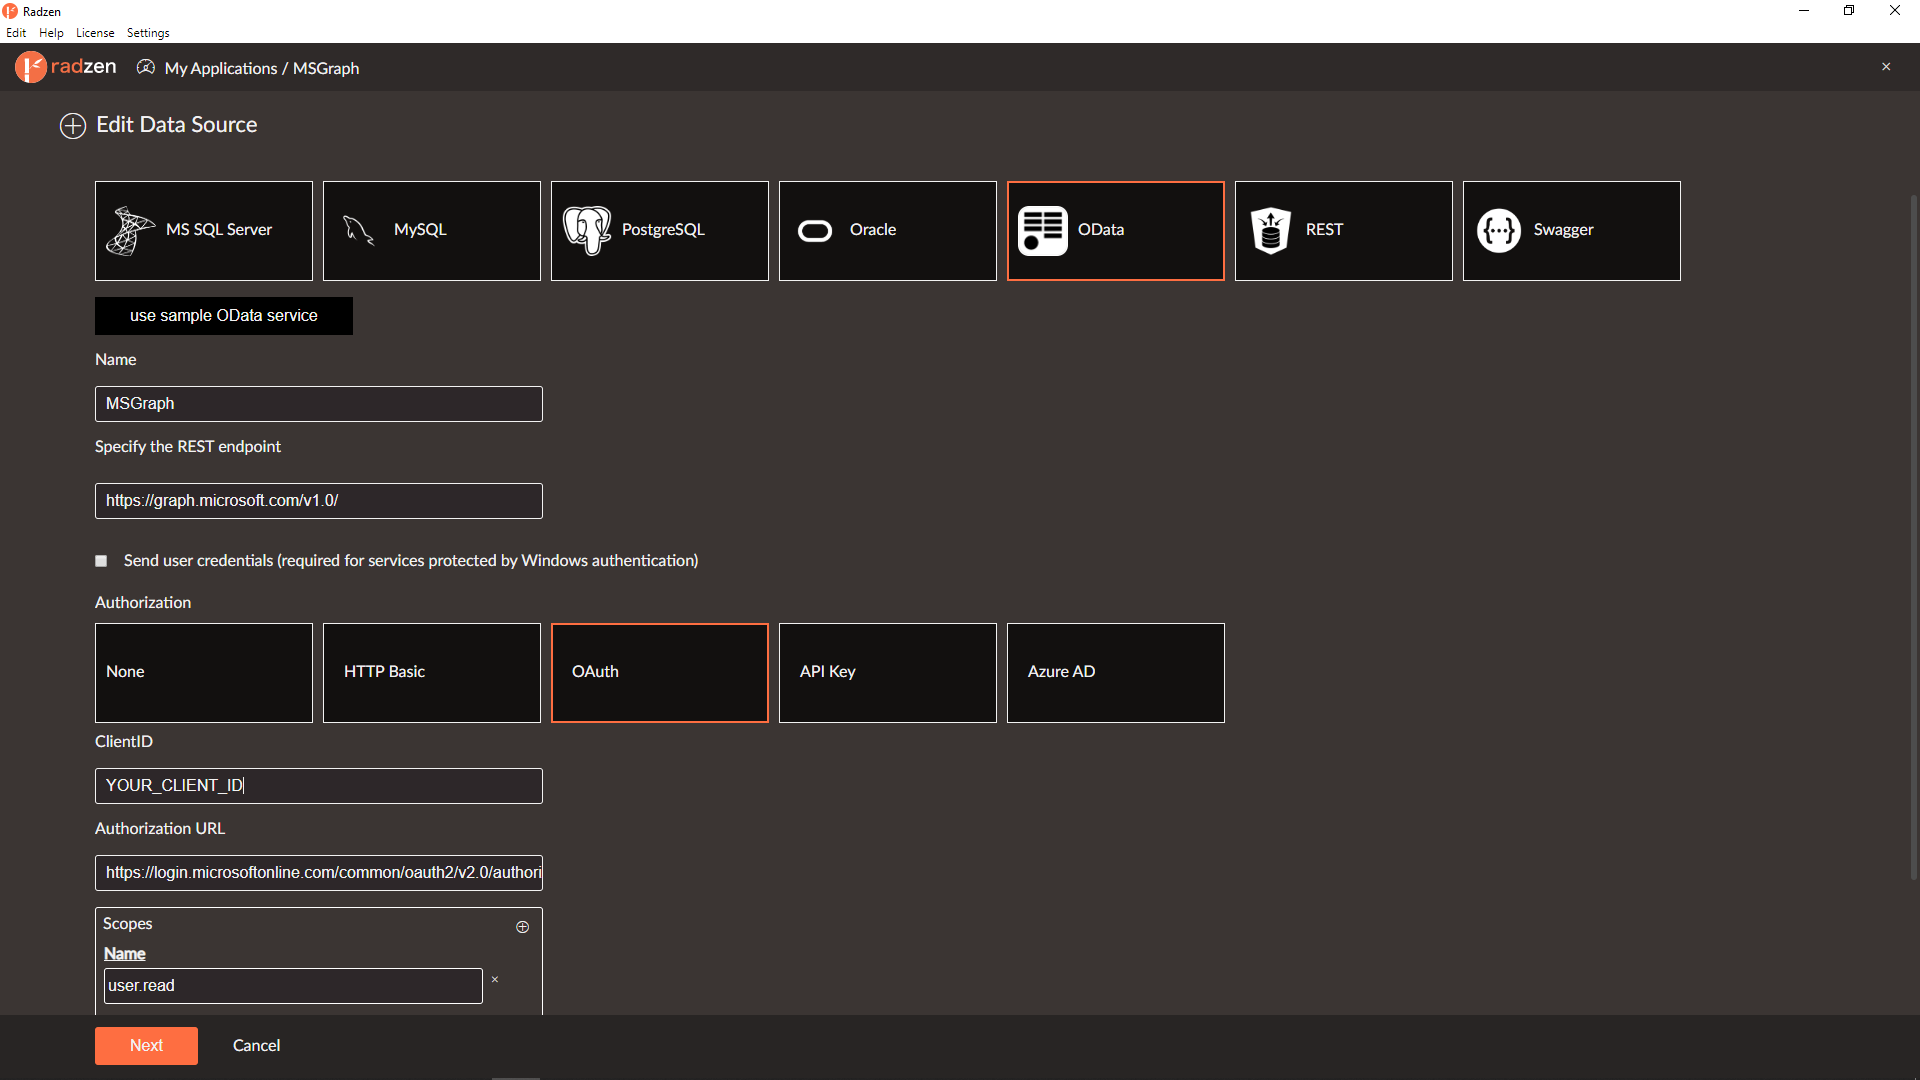Add a new scope with the plus icon
Image resolution: width=1920 pixels, height=1080 pixels.
522,927
